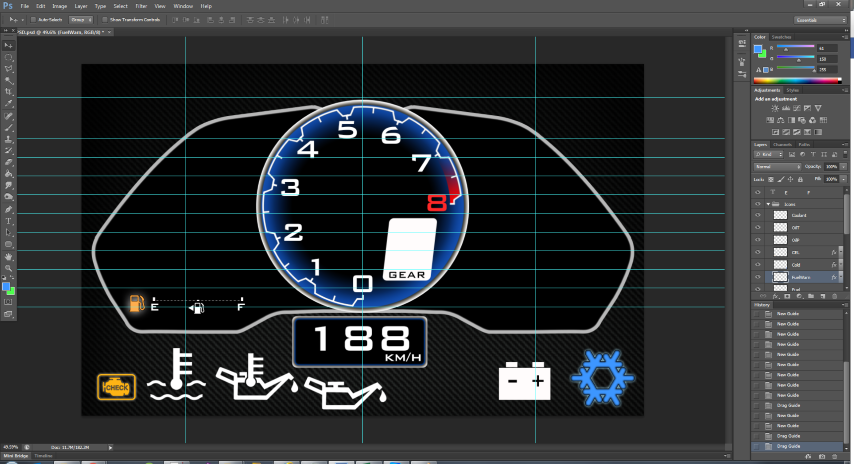Hide the CEL layer
Image resolution: width=854 pixels, height=464 pixels.
[758, 252]
